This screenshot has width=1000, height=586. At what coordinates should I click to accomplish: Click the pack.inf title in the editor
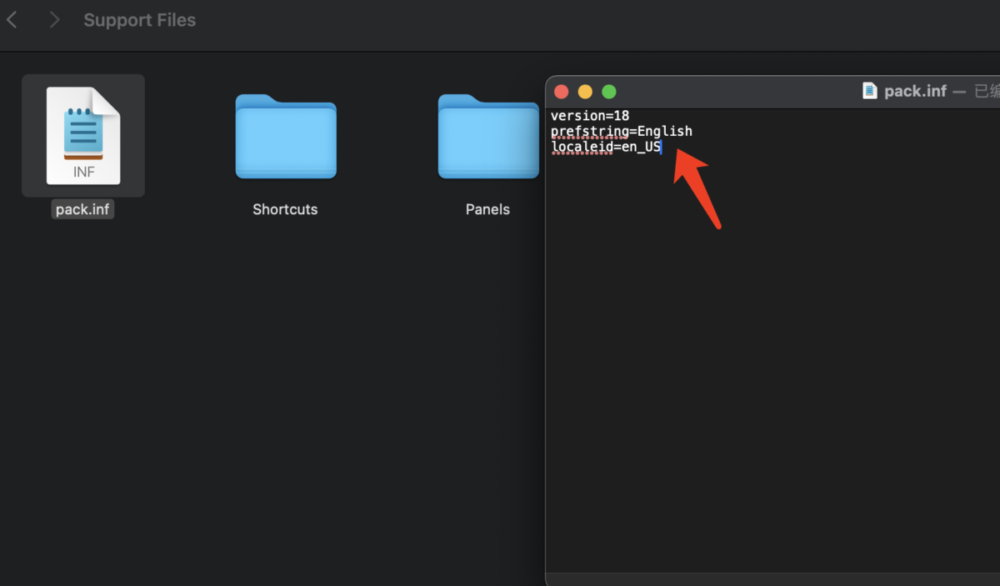[x=914, y=91]
